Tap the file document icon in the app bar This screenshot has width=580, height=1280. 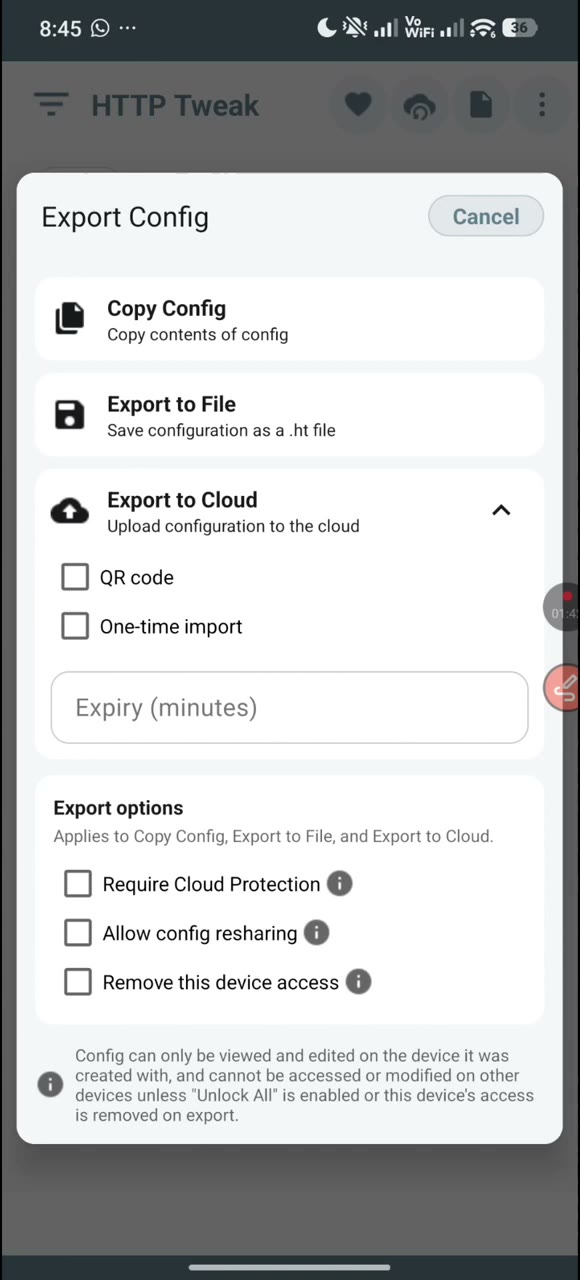(x=481, y=105)
